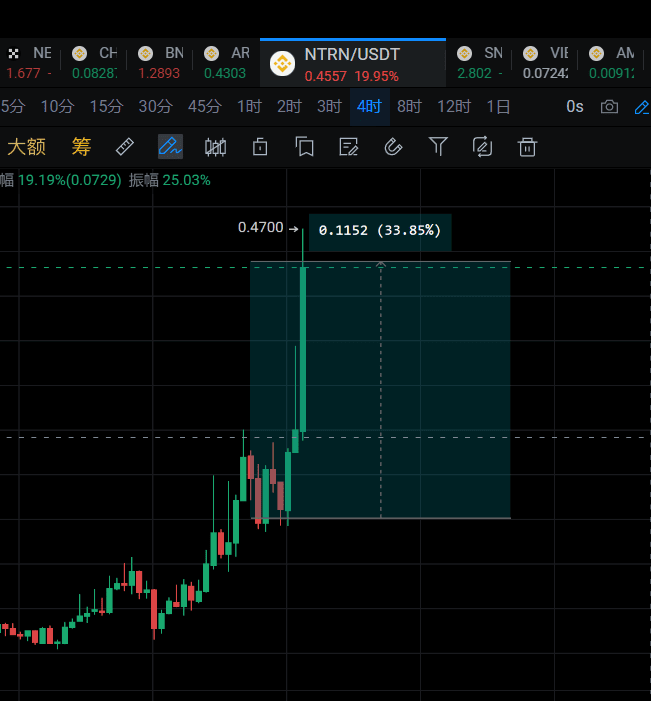Click the 0.4700 high price label
Screen dimensions: 651x701
[x=261, y=228]
